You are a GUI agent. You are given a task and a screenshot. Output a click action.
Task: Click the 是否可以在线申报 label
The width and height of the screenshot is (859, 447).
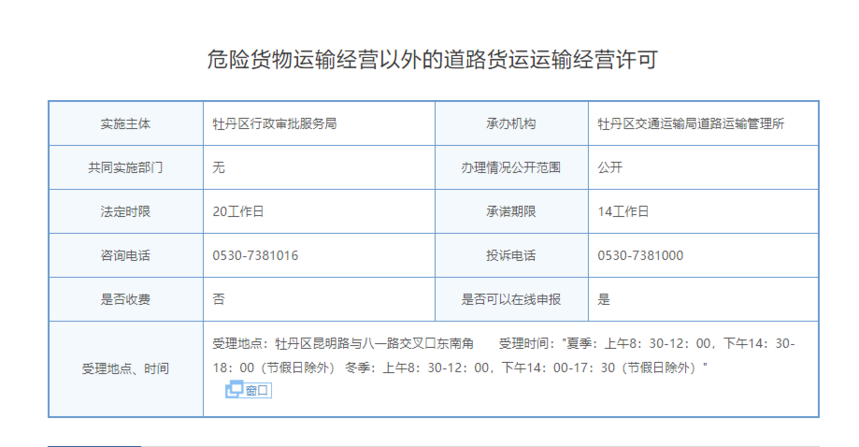click(511, 299)
